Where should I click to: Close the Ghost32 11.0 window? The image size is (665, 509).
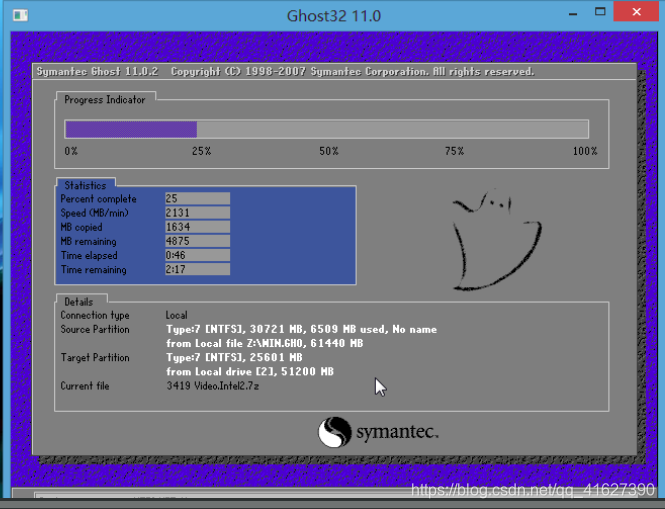tap(636, 11)
